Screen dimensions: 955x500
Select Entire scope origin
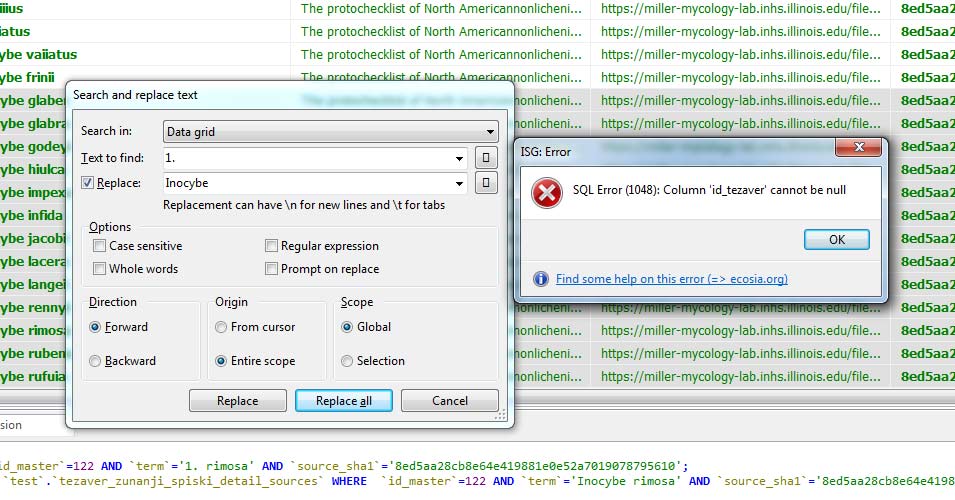coord(221,361)
